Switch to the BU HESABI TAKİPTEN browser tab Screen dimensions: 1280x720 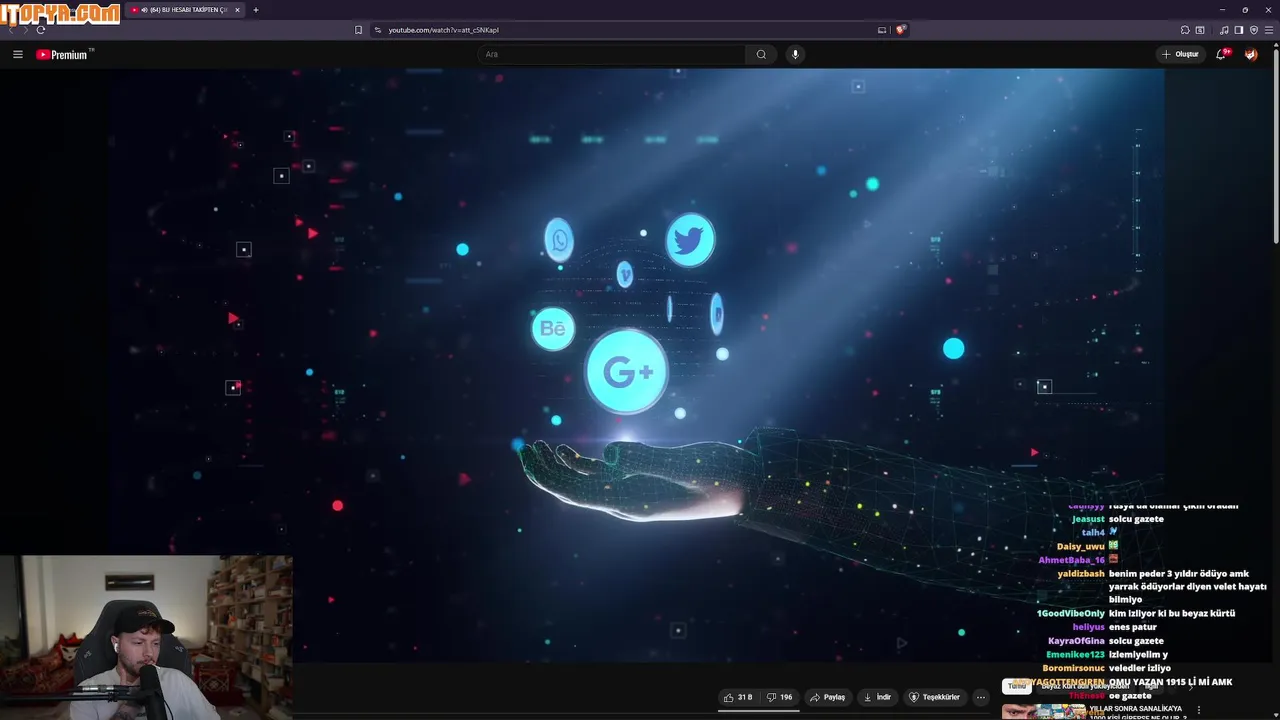(x=185, y=10)
